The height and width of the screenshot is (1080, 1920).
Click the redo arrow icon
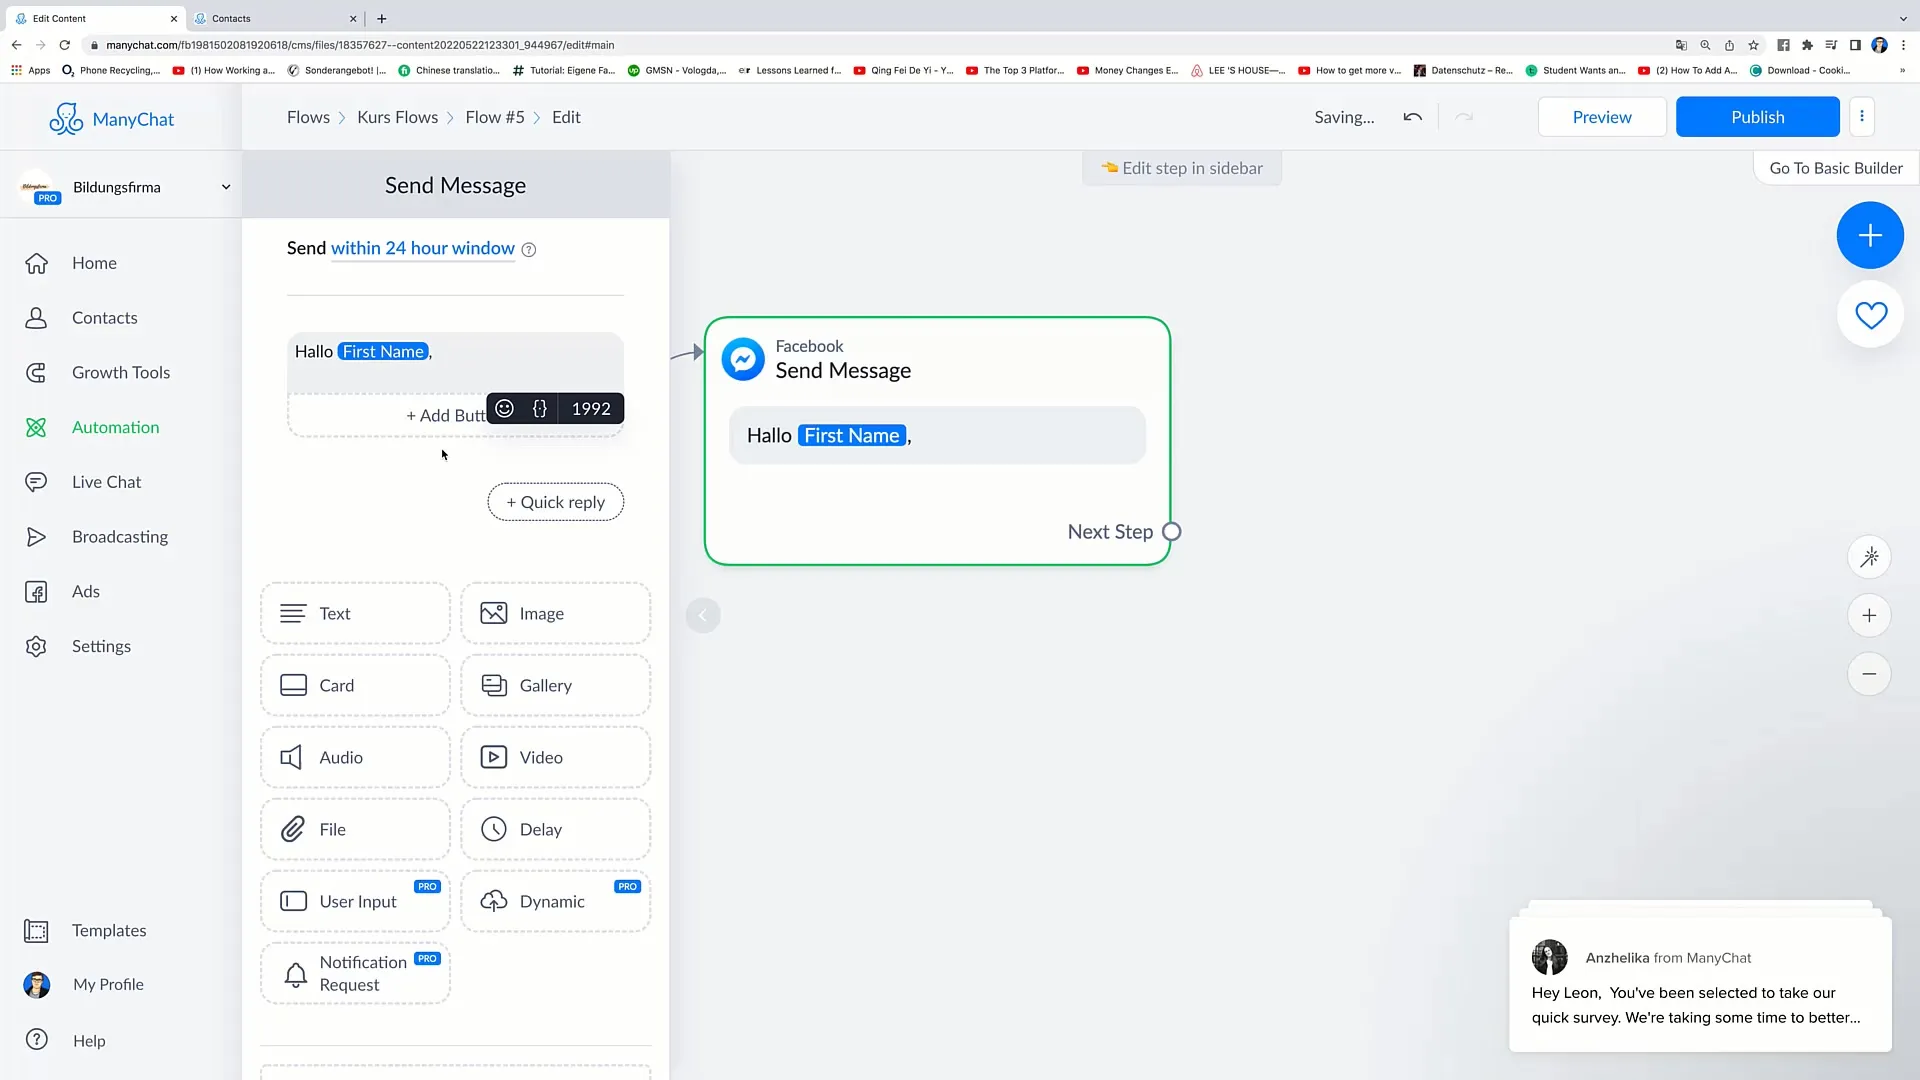click(1464, 117)
